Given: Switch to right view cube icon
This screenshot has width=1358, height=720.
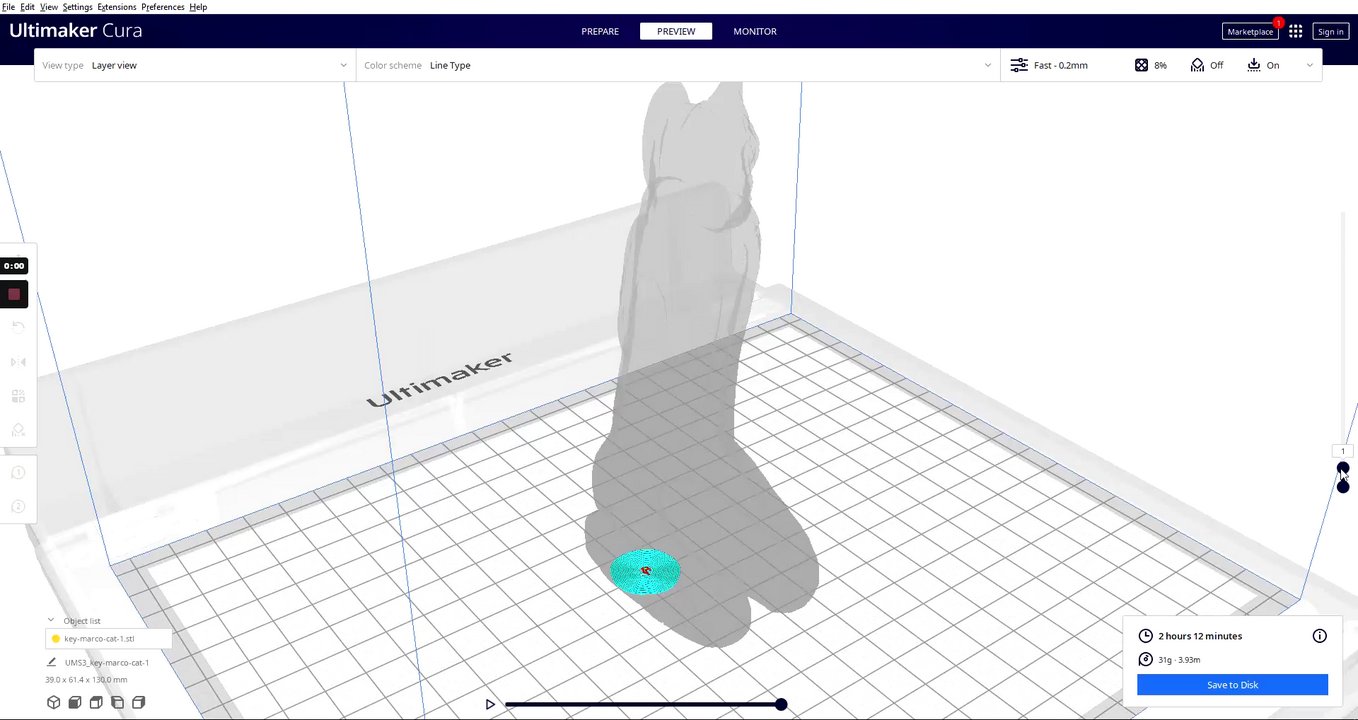Looking at the screenshot, I should (139, 703).
